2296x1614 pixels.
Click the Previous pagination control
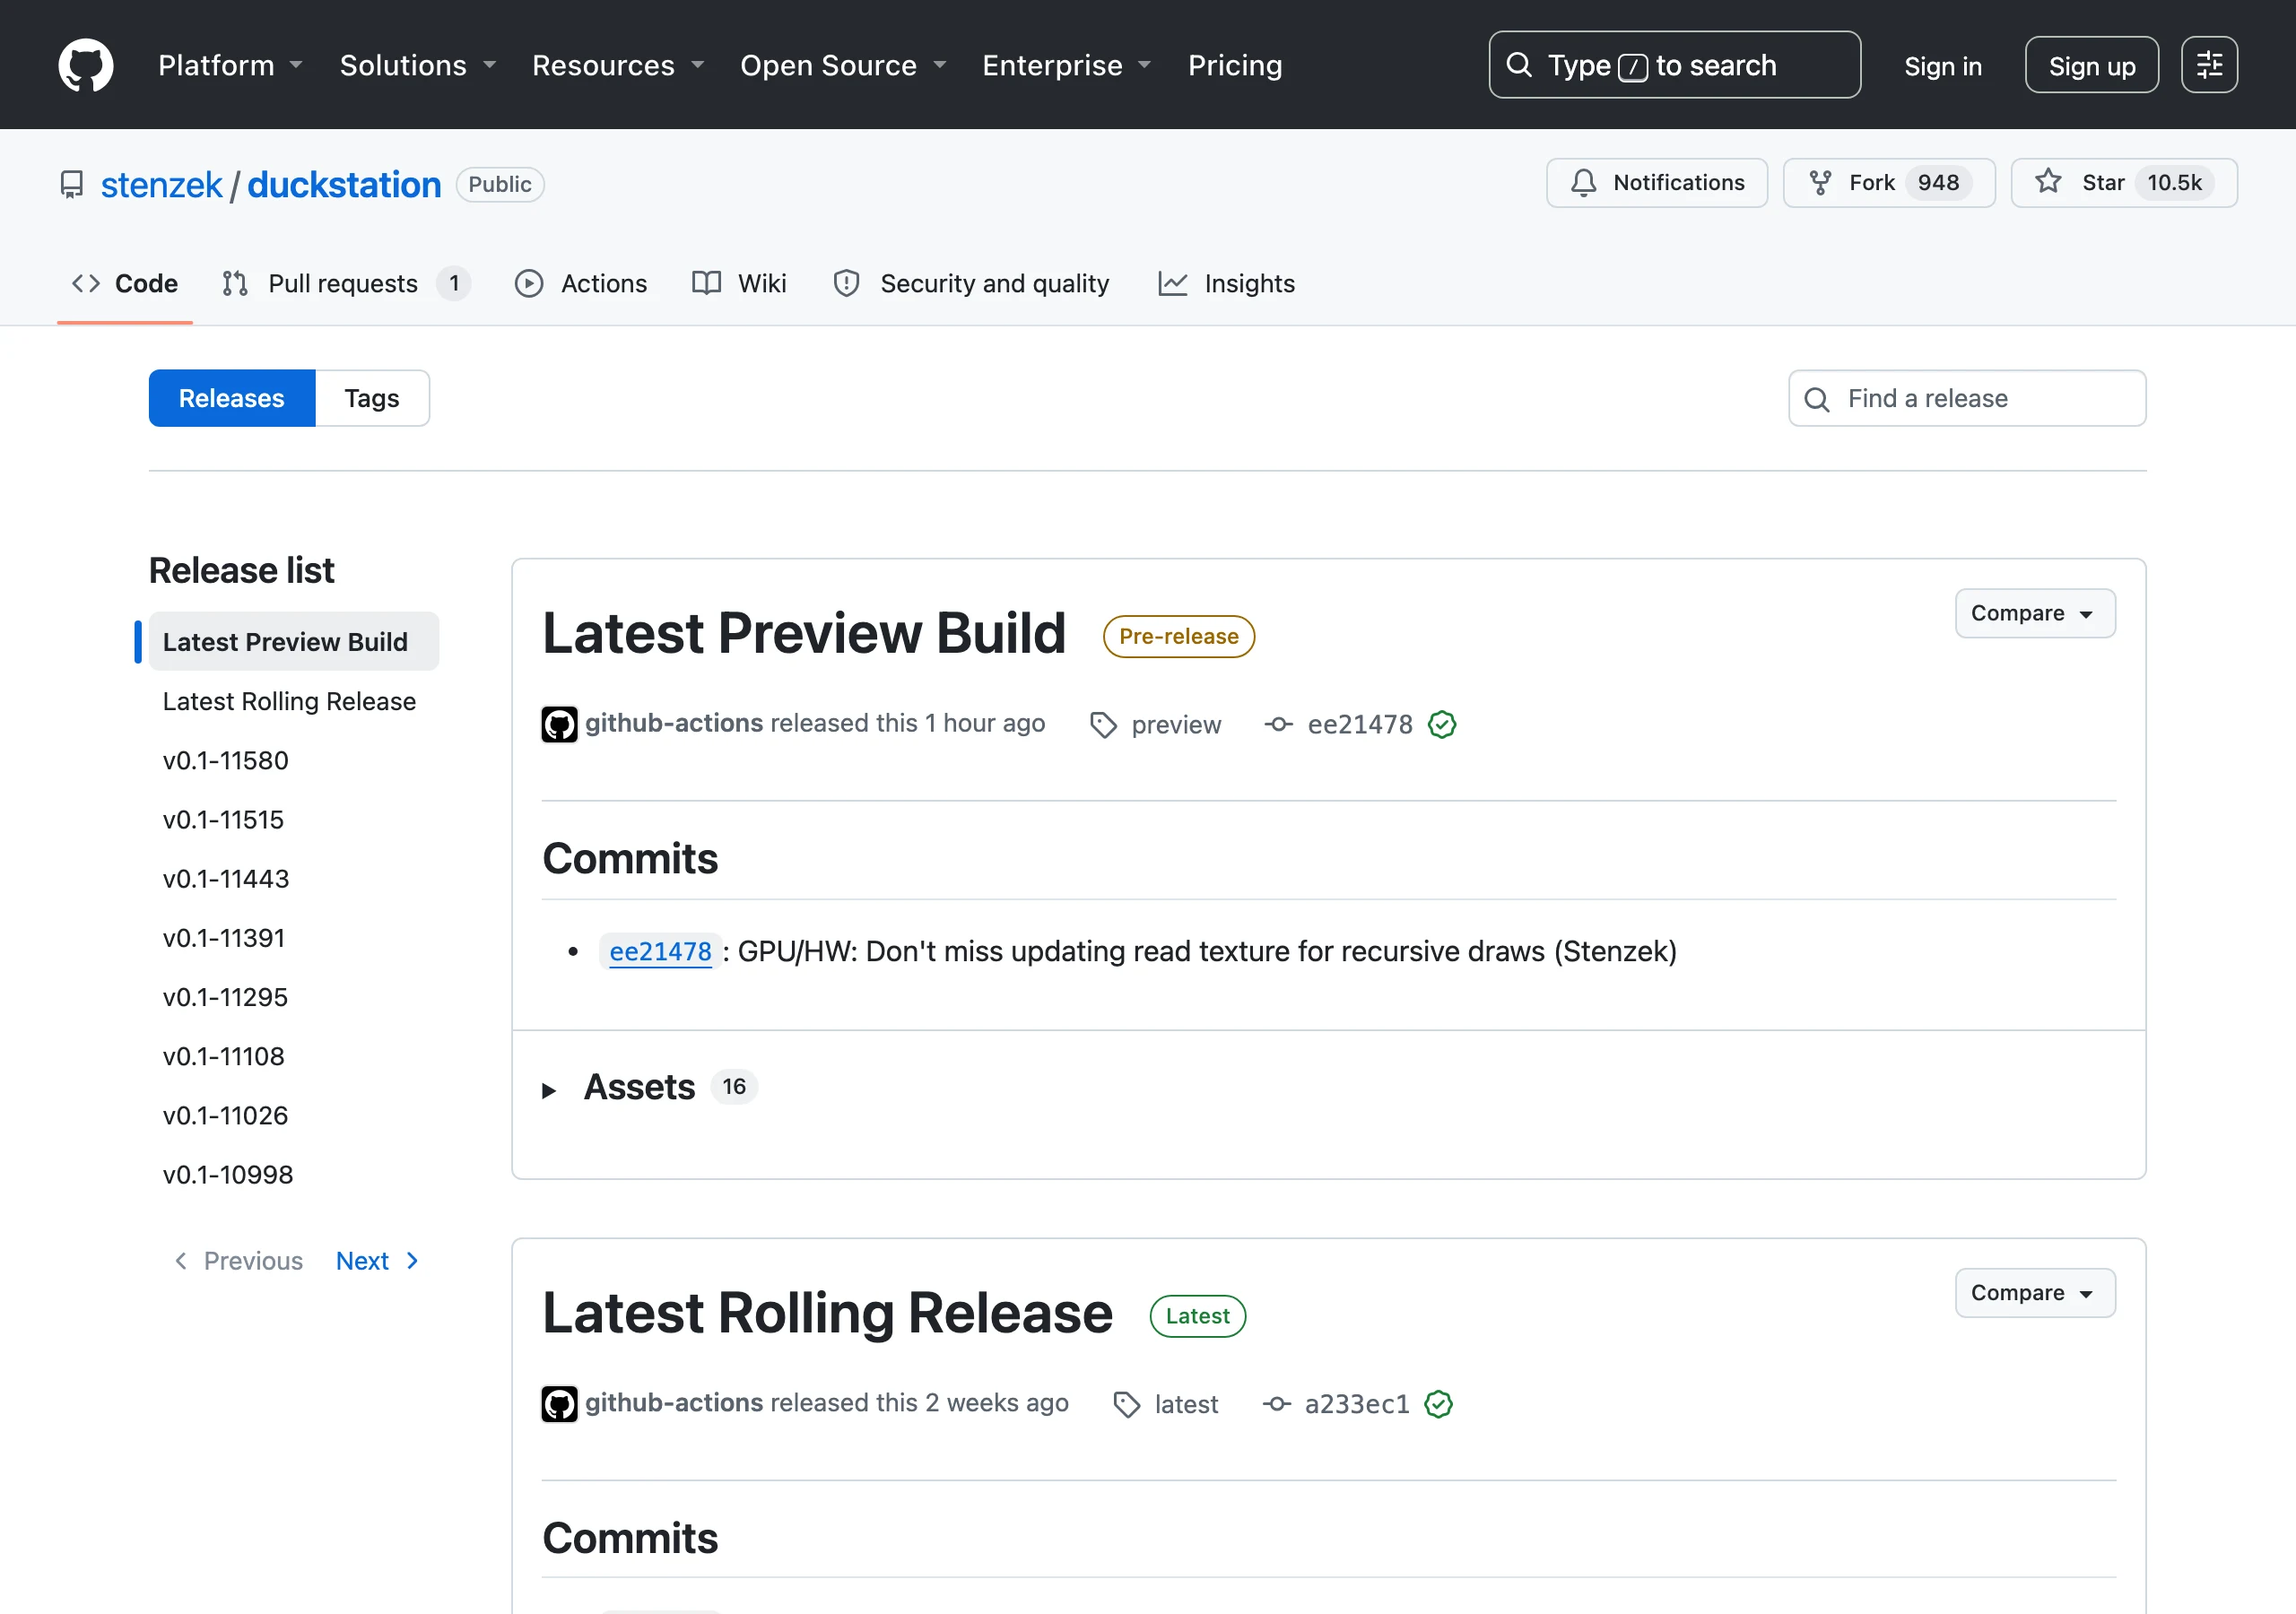[x=238, y=1261]
